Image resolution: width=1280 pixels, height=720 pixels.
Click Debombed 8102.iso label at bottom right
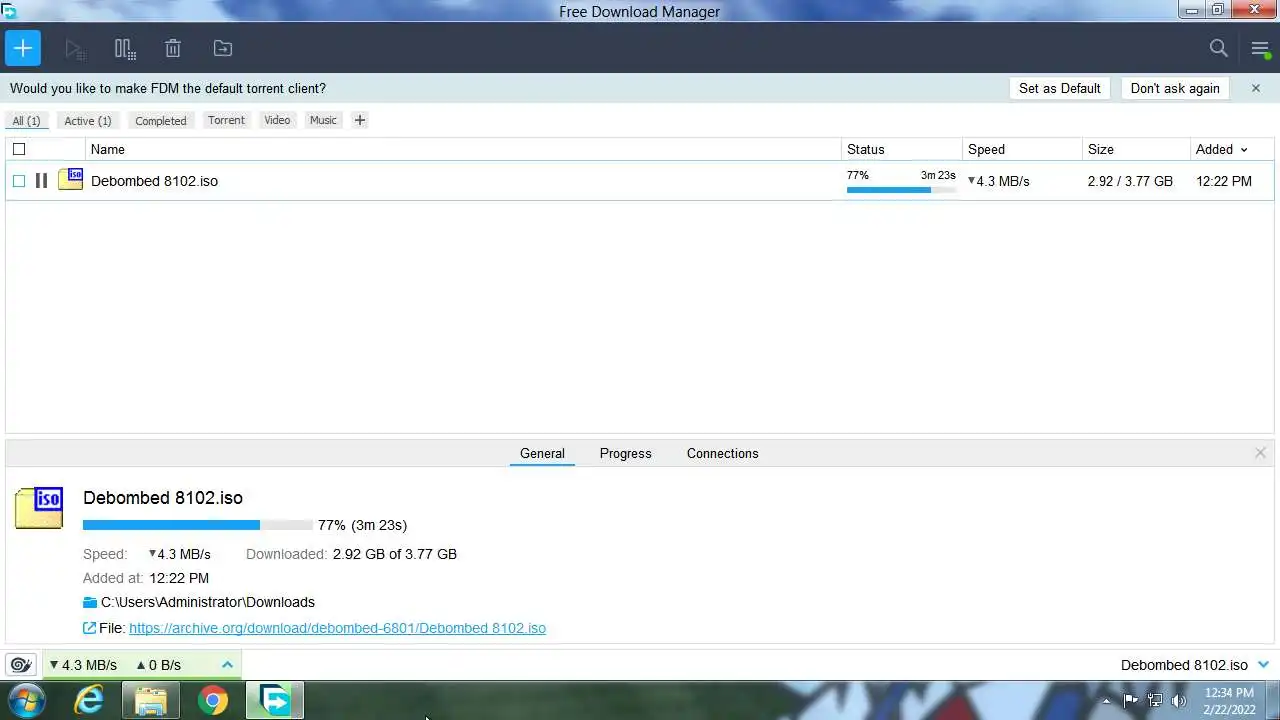pos(1184,665)
